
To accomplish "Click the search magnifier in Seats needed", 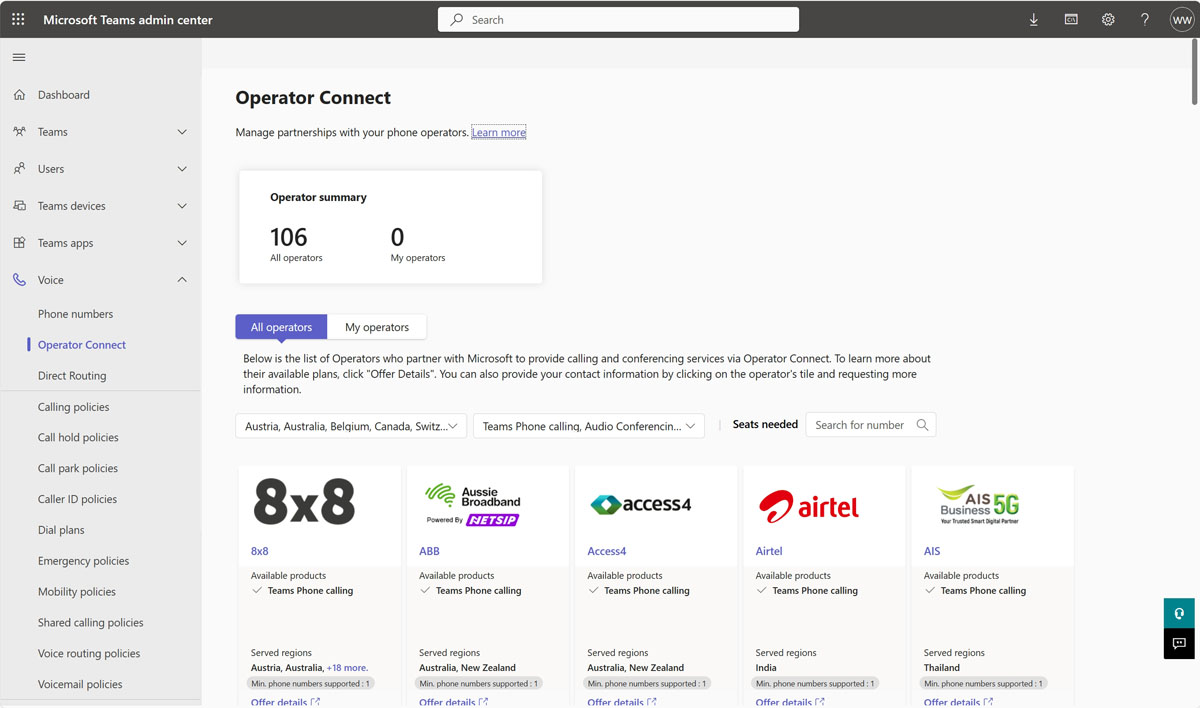I will coord(922,425).
